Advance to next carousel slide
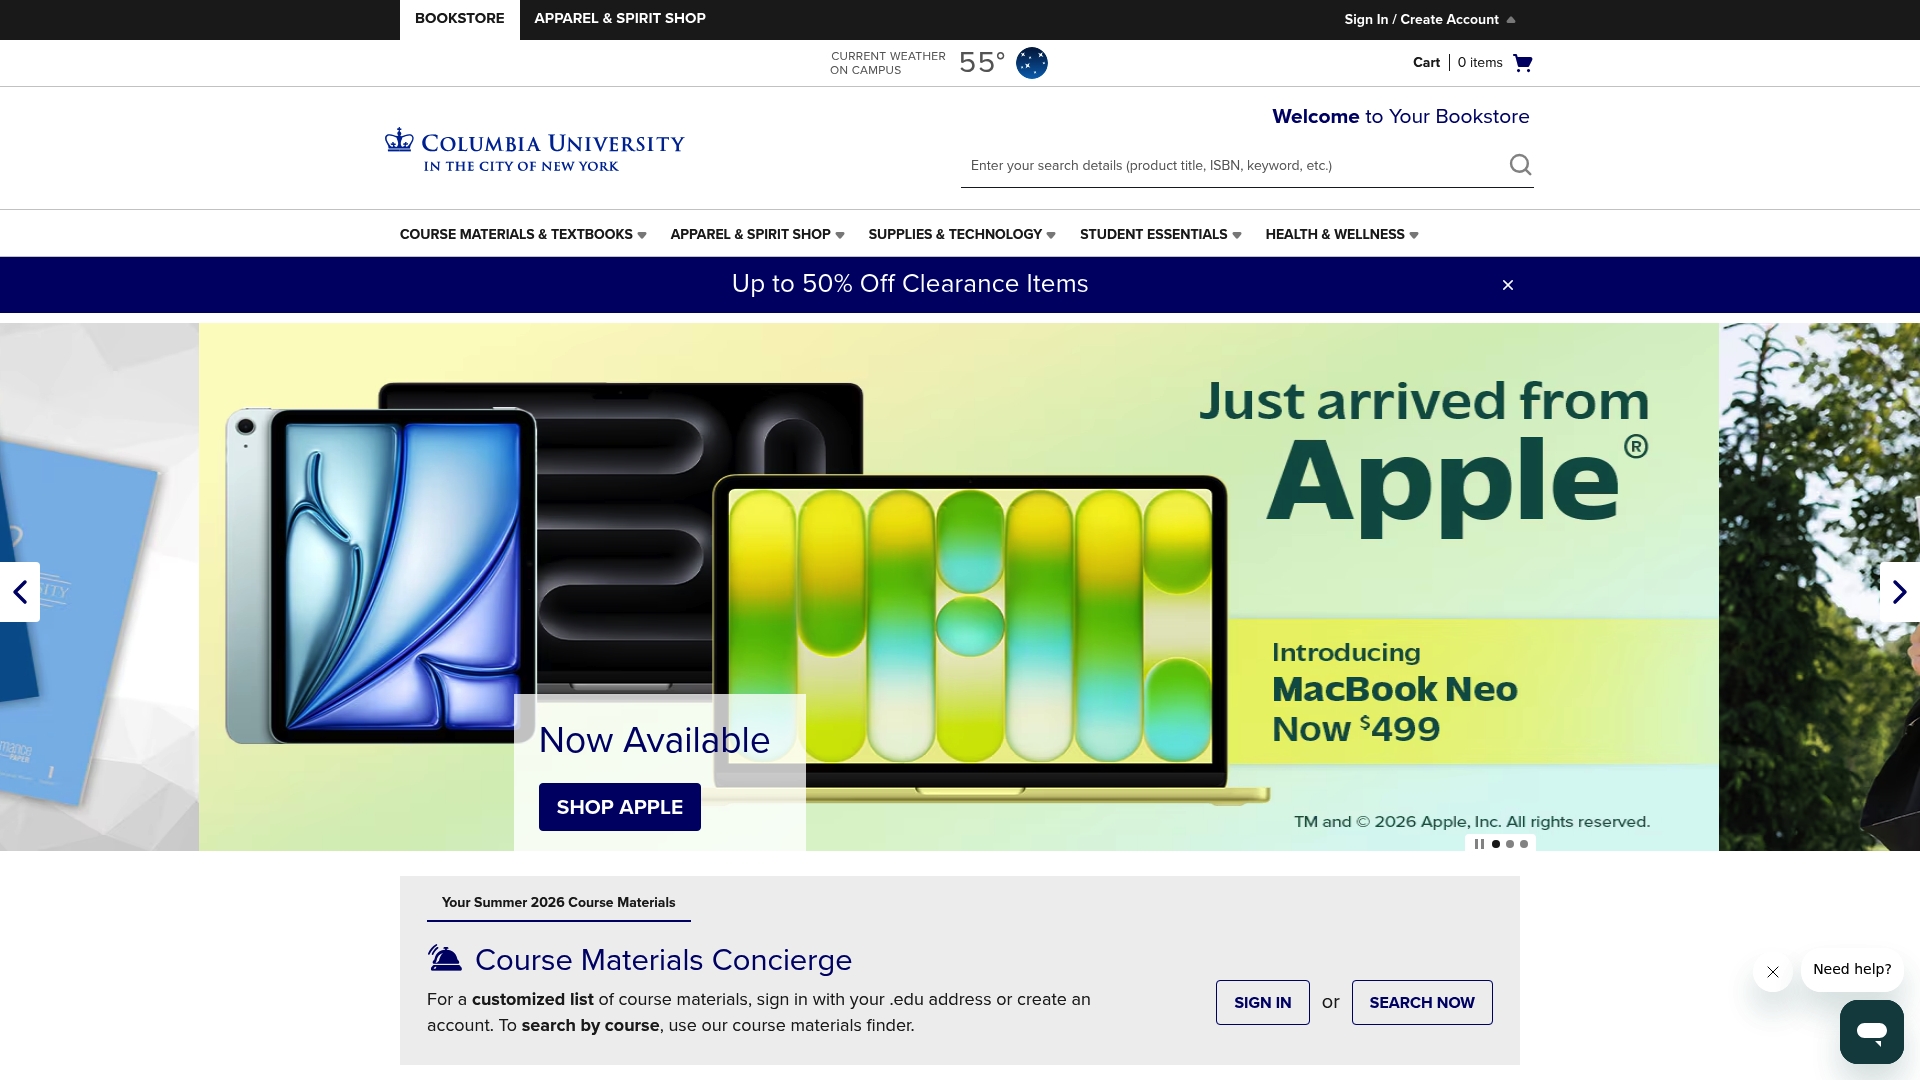 click(x=1900, y=592)
